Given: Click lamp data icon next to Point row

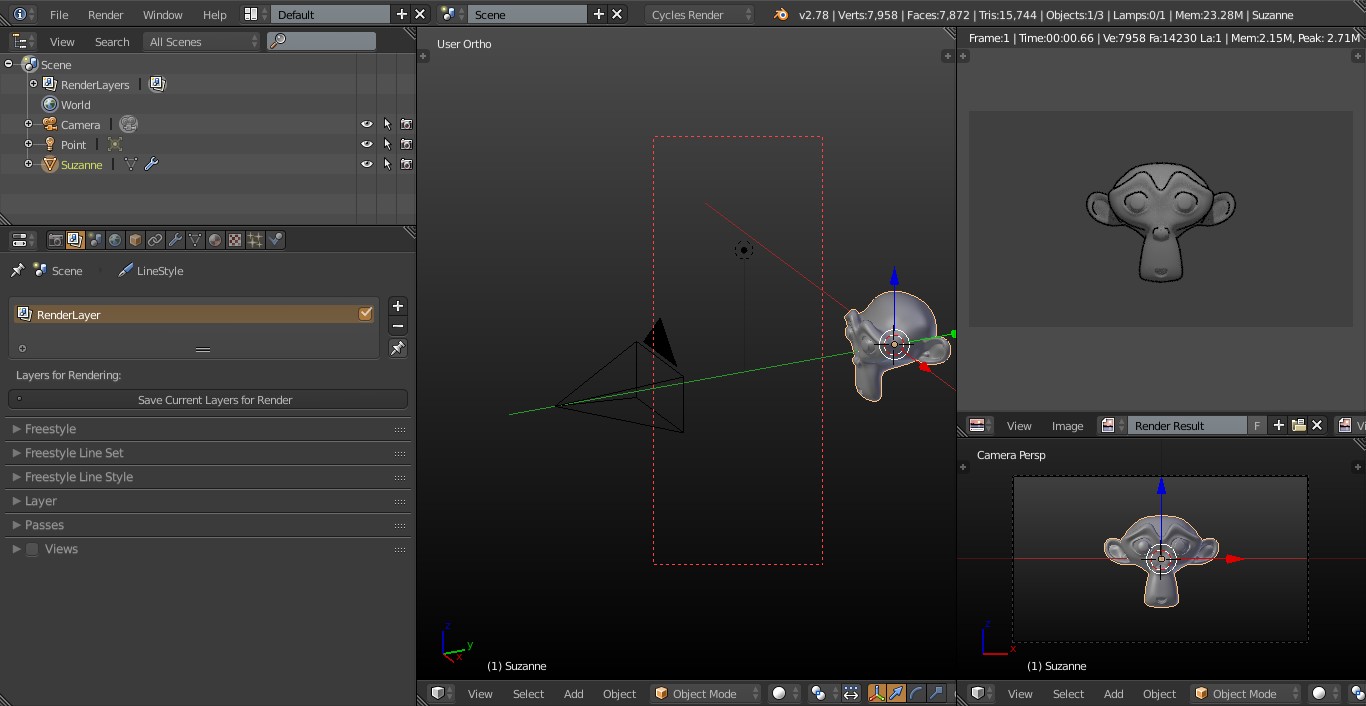Looking at the screenshot, I should 115,144.
